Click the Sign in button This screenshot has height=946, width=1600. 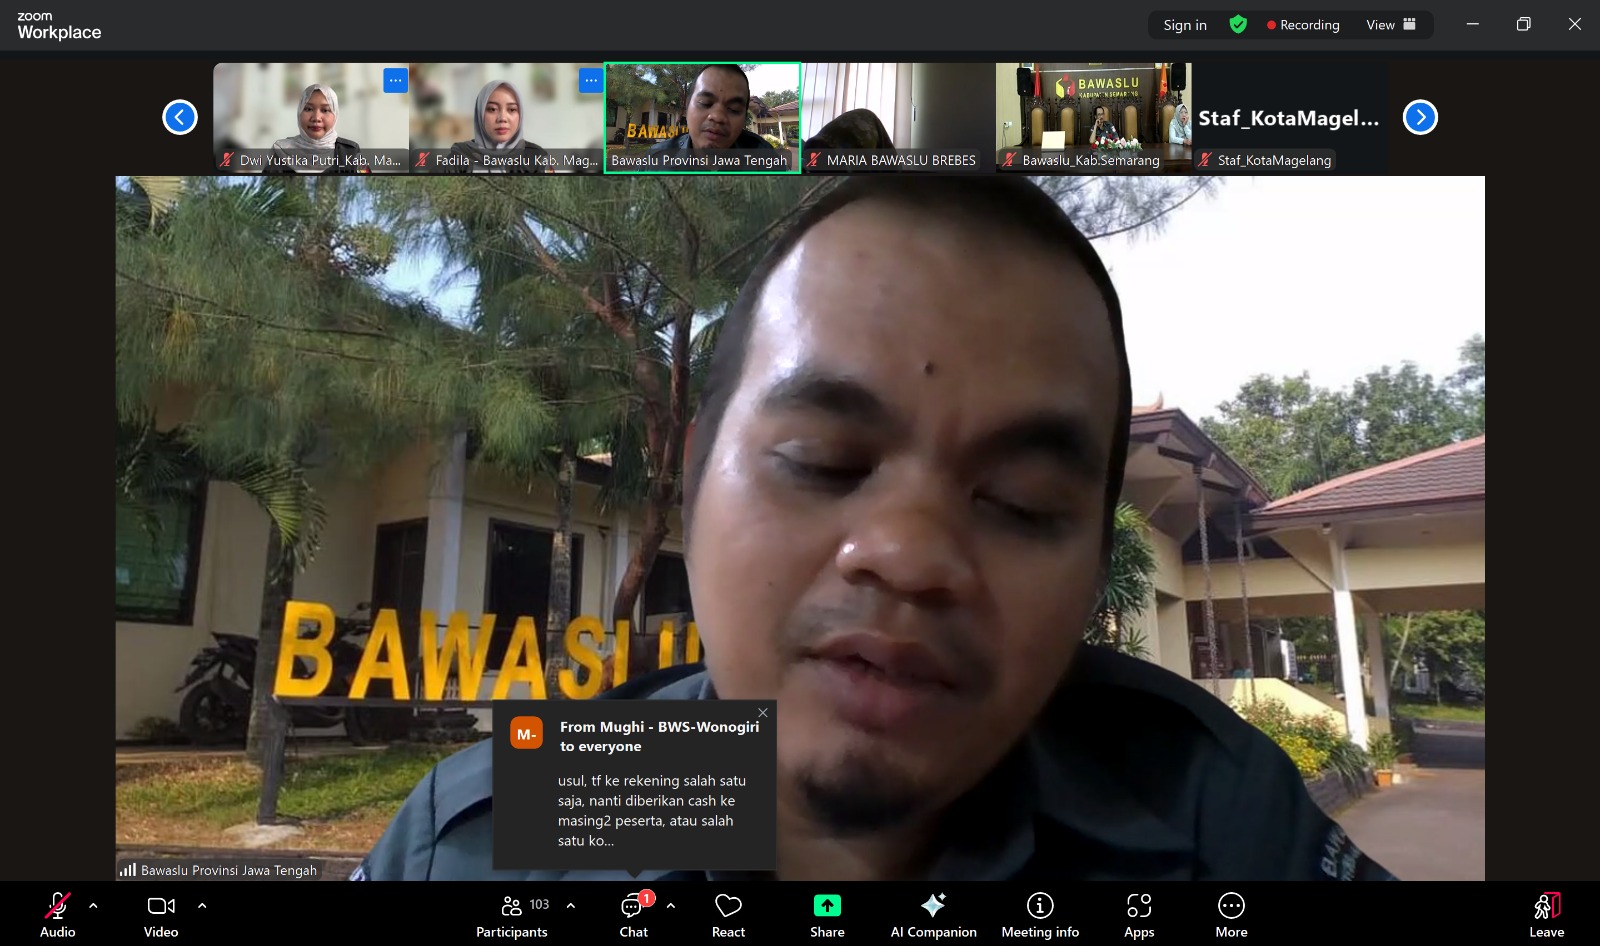(x=1185, y=25)
